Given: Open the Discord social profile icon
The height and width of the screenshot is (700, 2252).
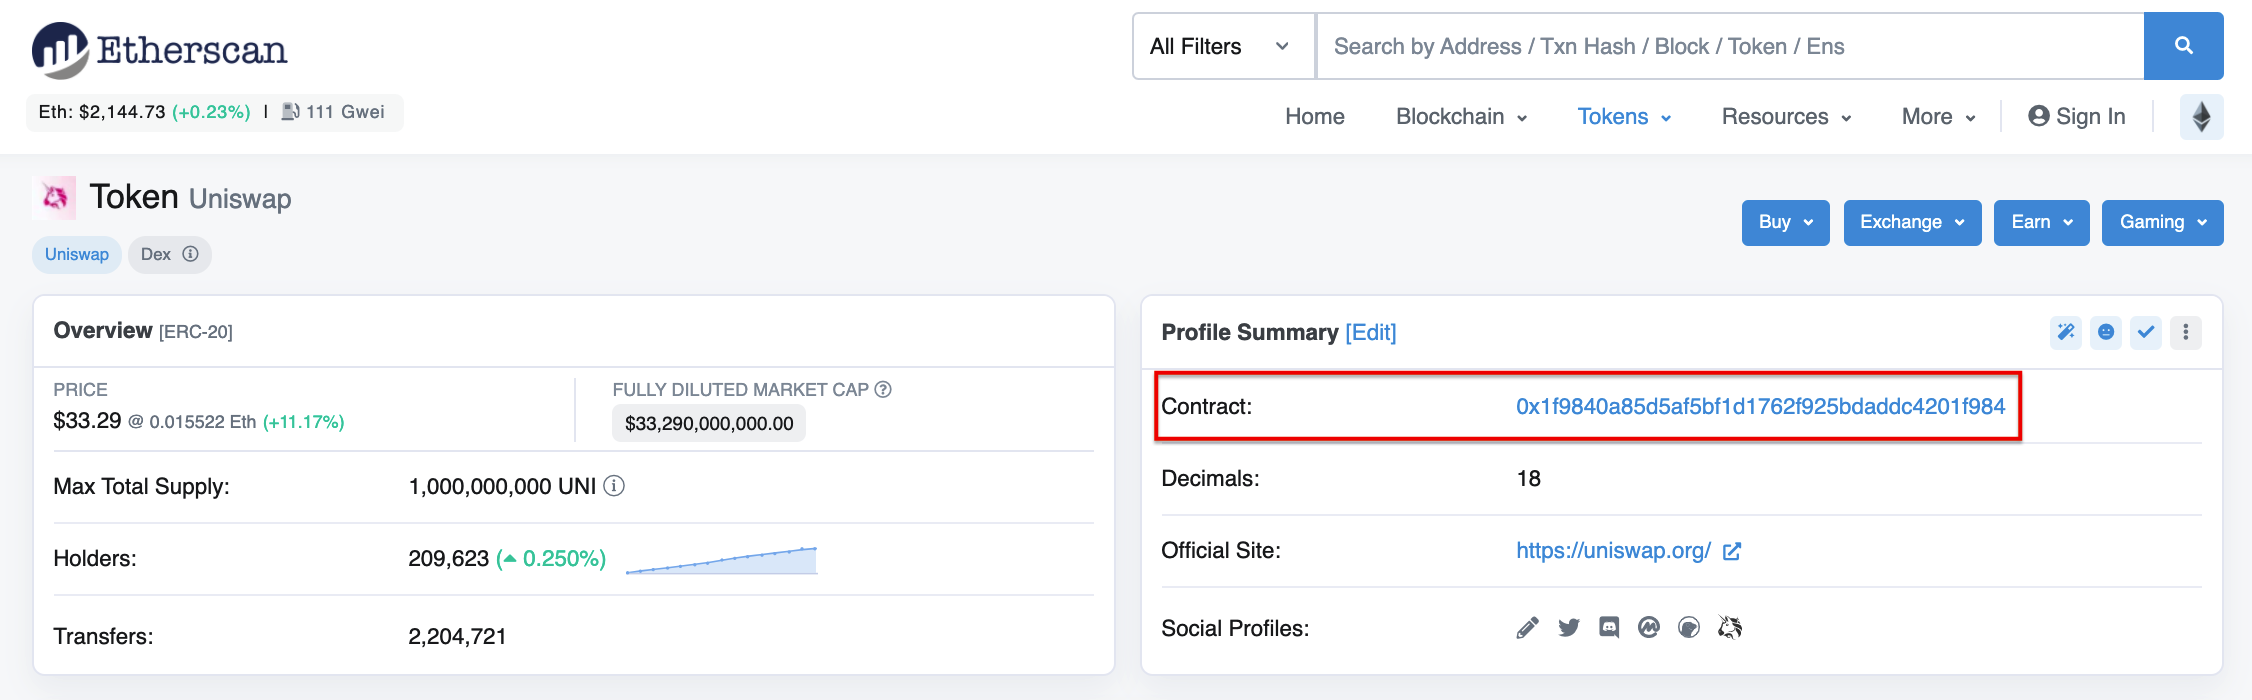Looking at the screenshot, I should coord(1608,628).
